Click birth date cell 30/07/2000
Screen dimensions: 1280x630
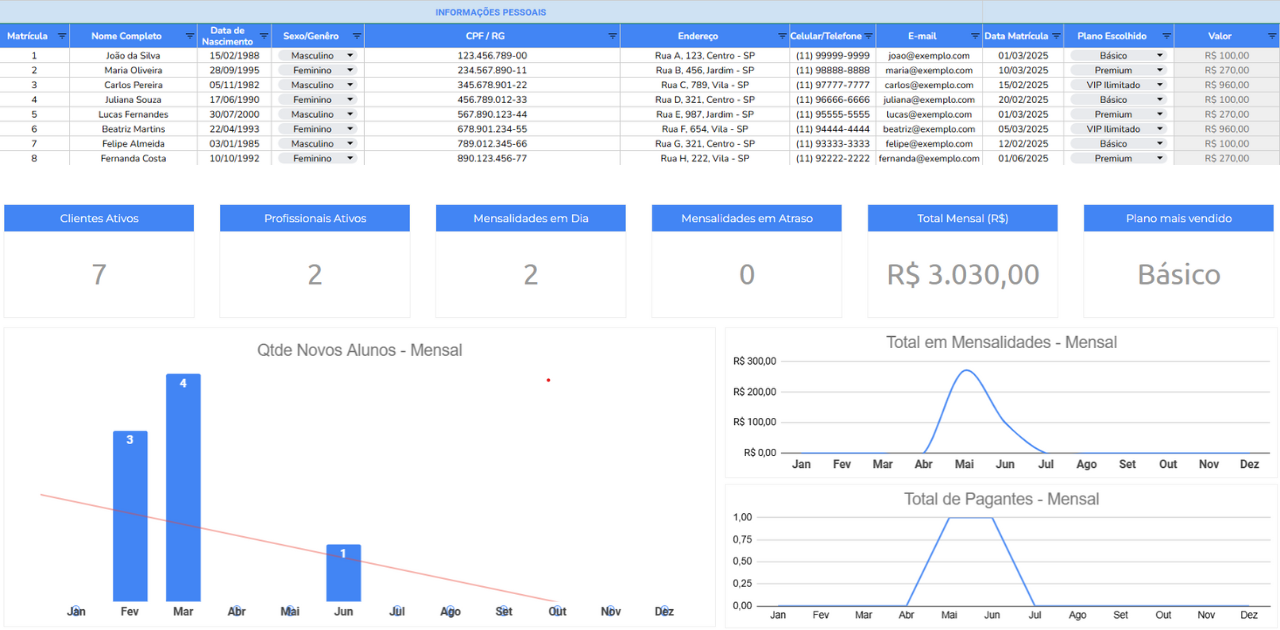tap(234, 114)
